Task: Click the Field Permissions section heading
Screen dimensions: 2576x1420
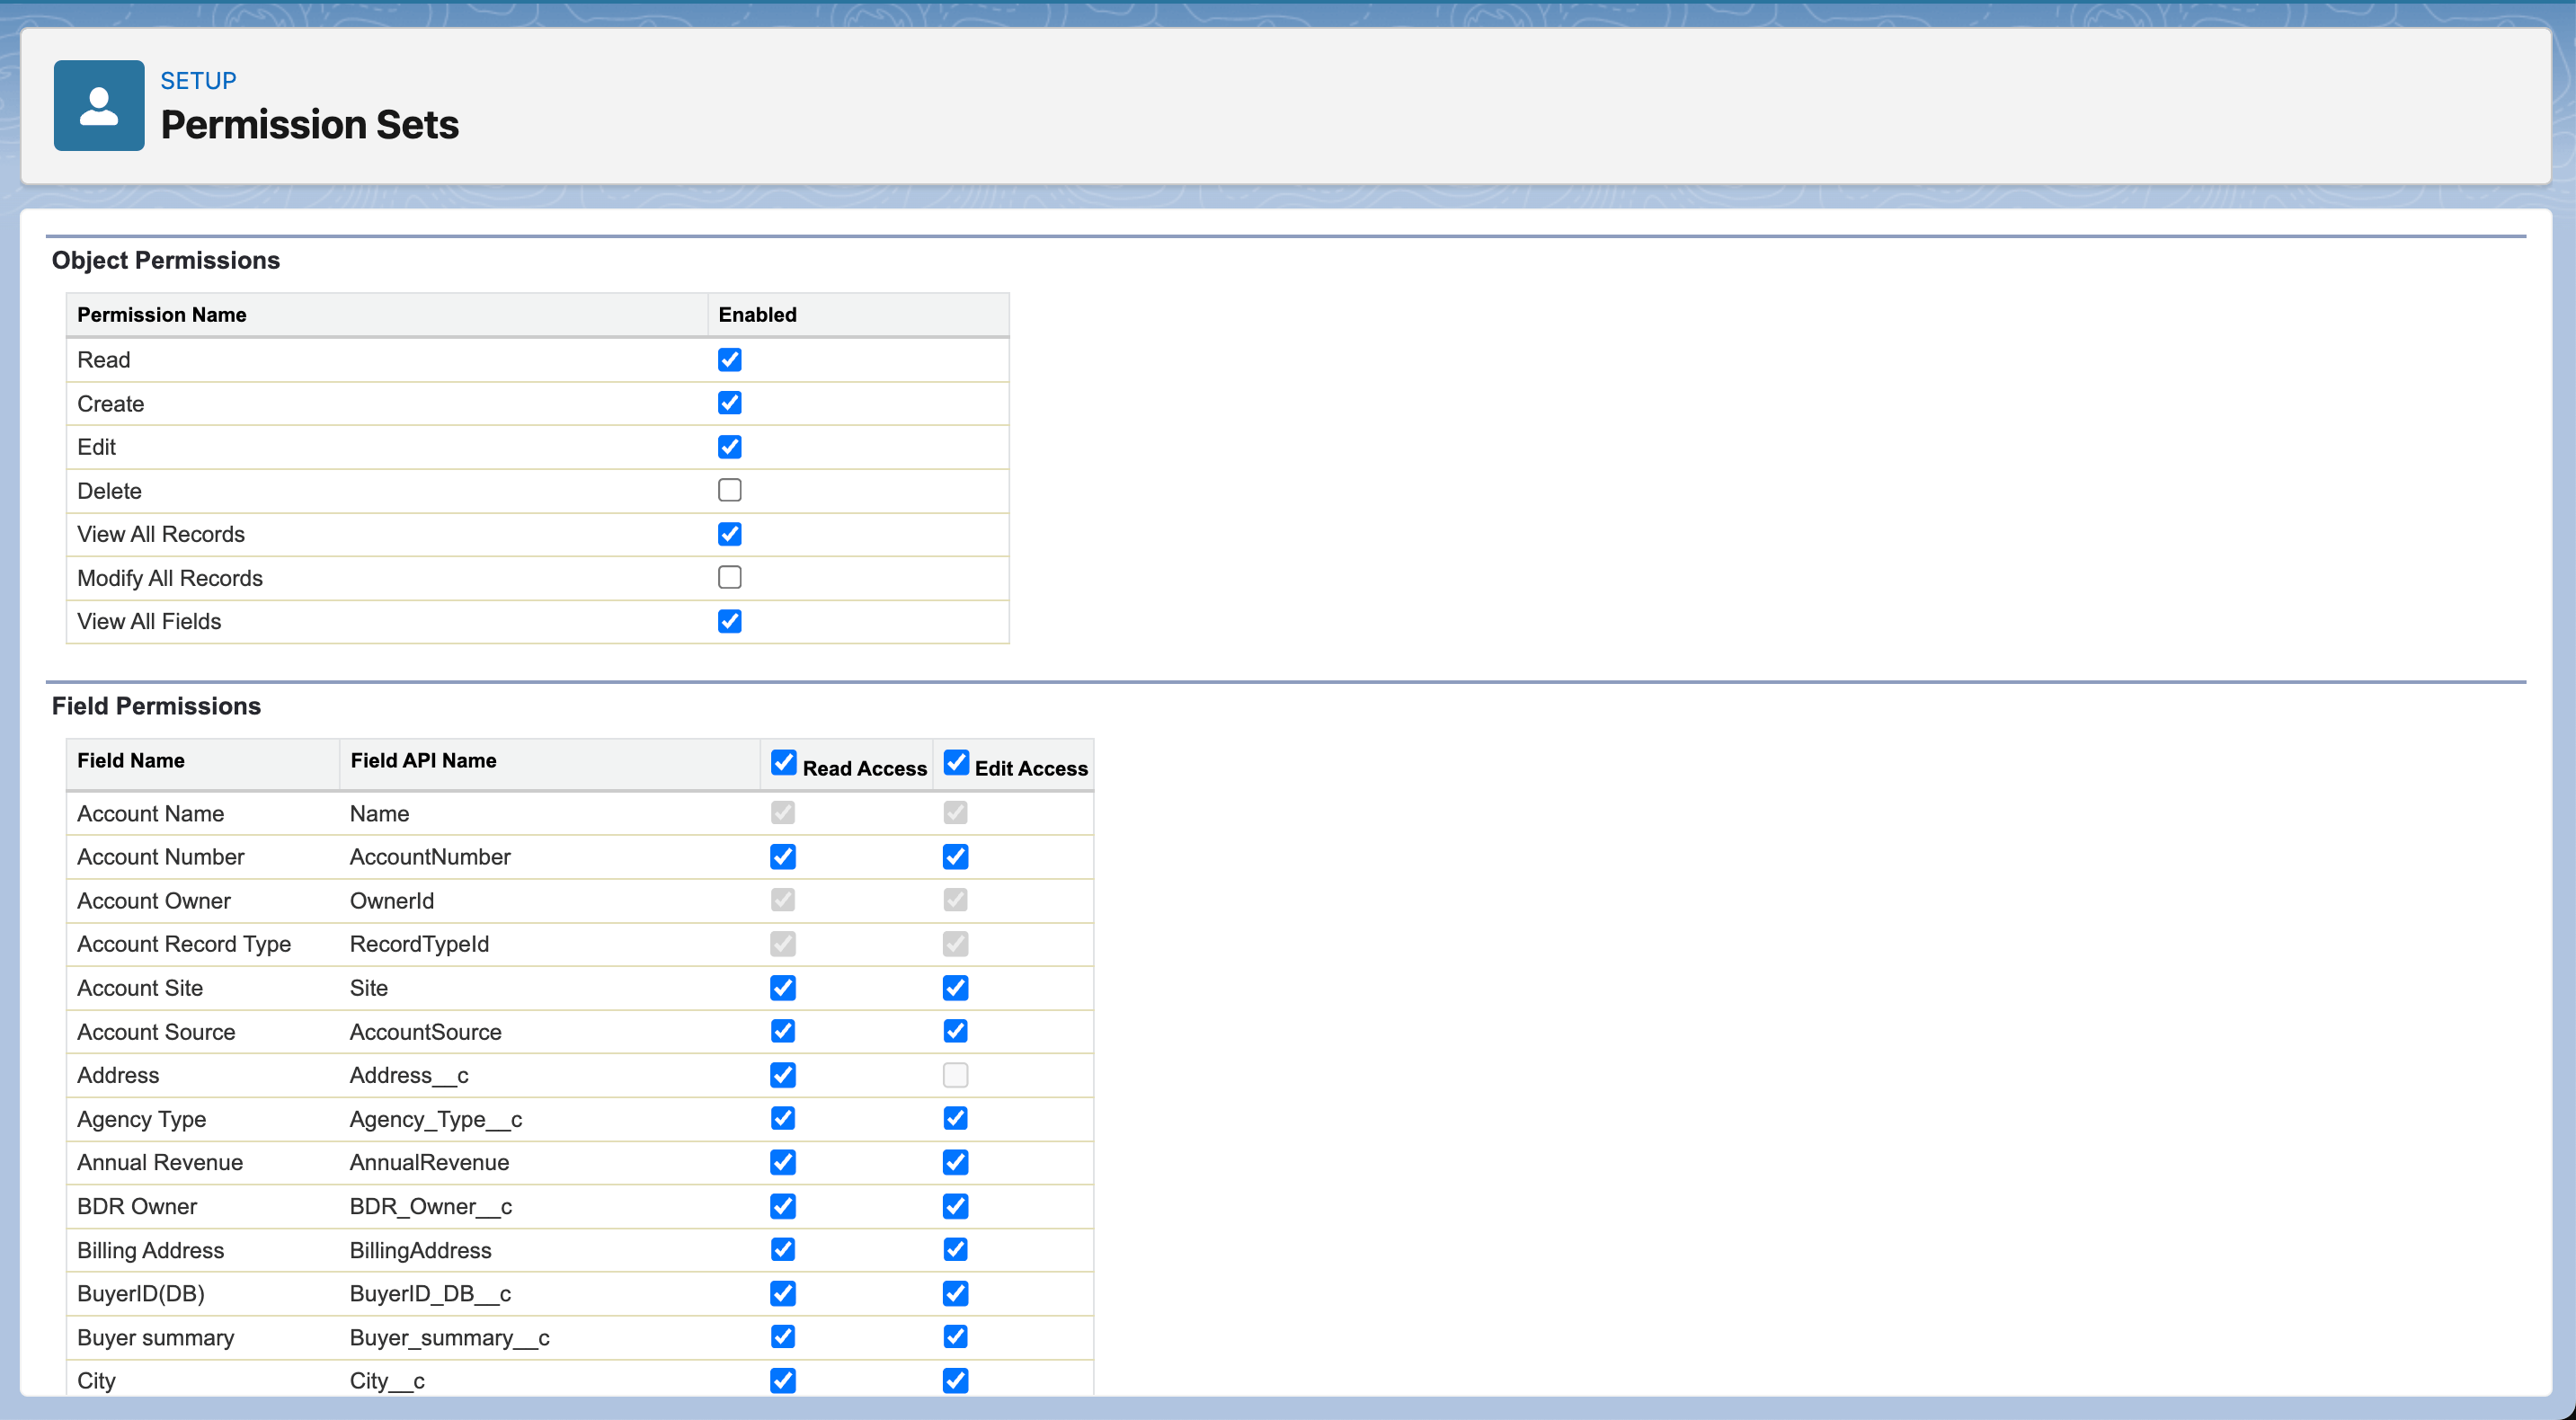Action: (156, 706)
